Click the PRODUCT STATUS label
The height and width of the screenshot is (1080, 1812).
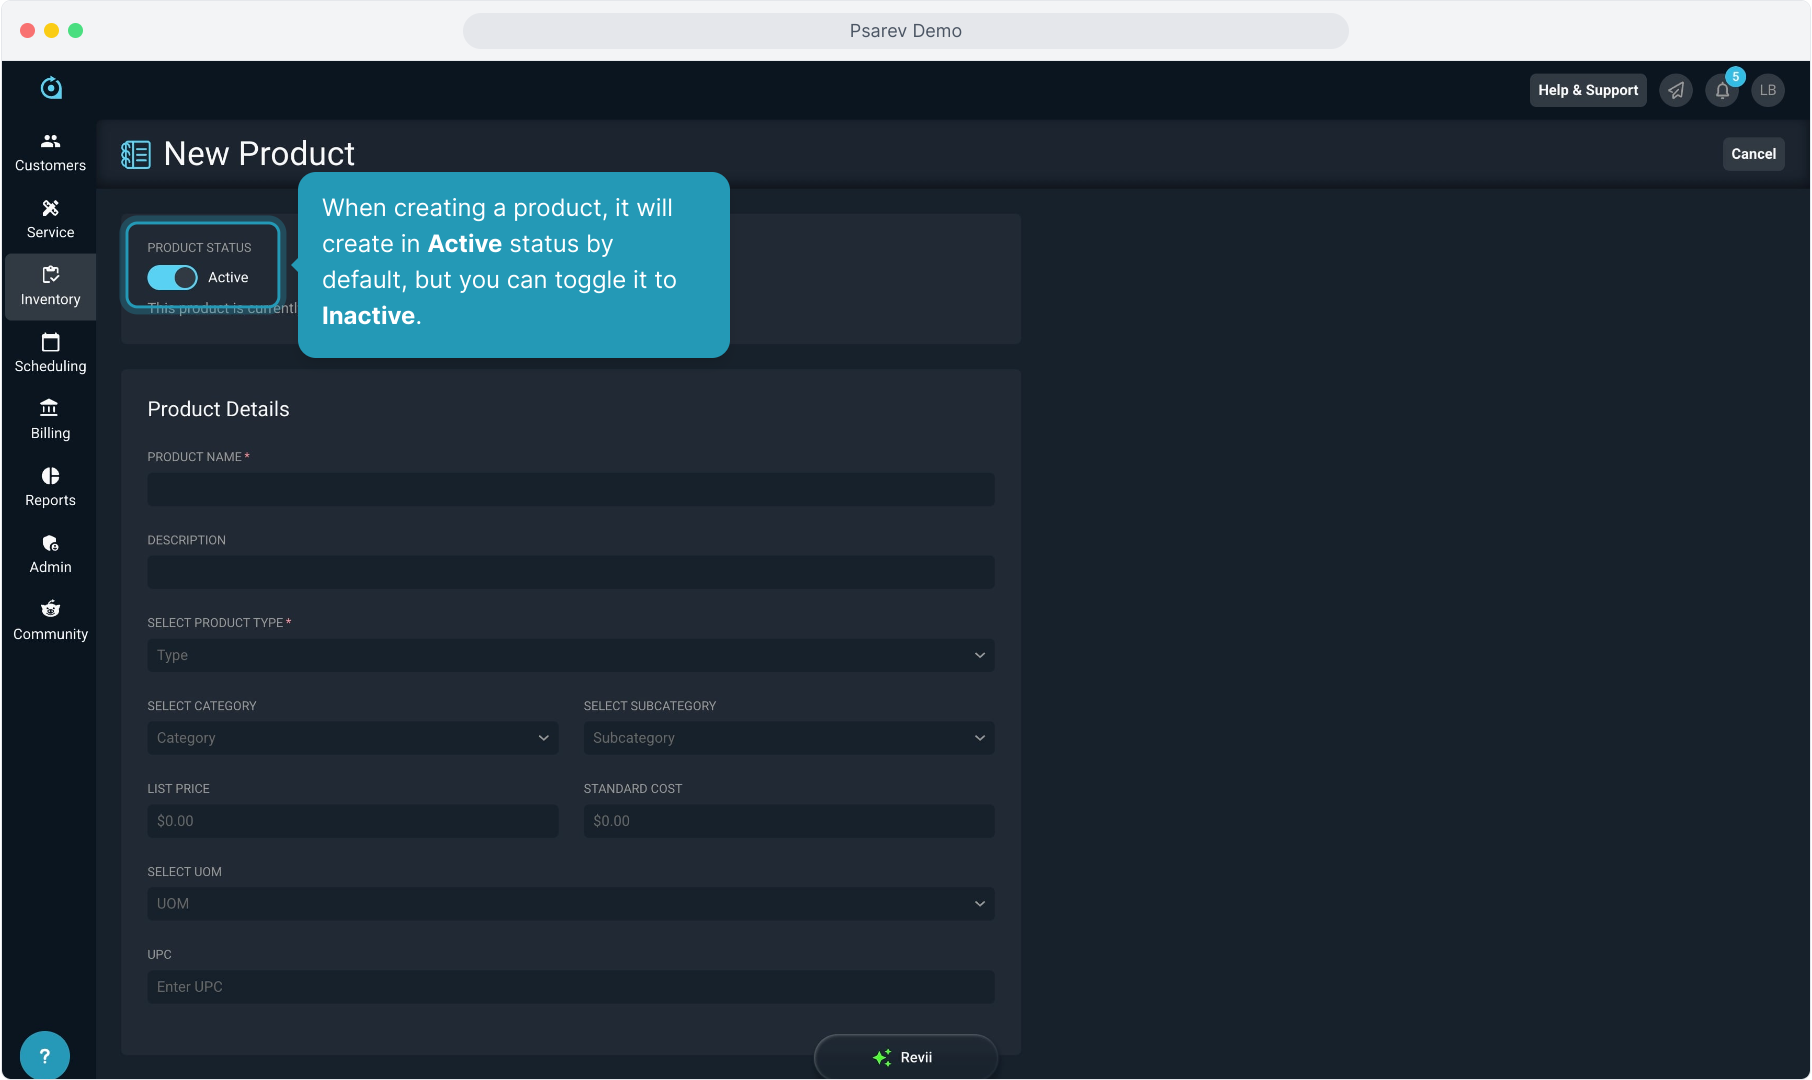[199, 248]
